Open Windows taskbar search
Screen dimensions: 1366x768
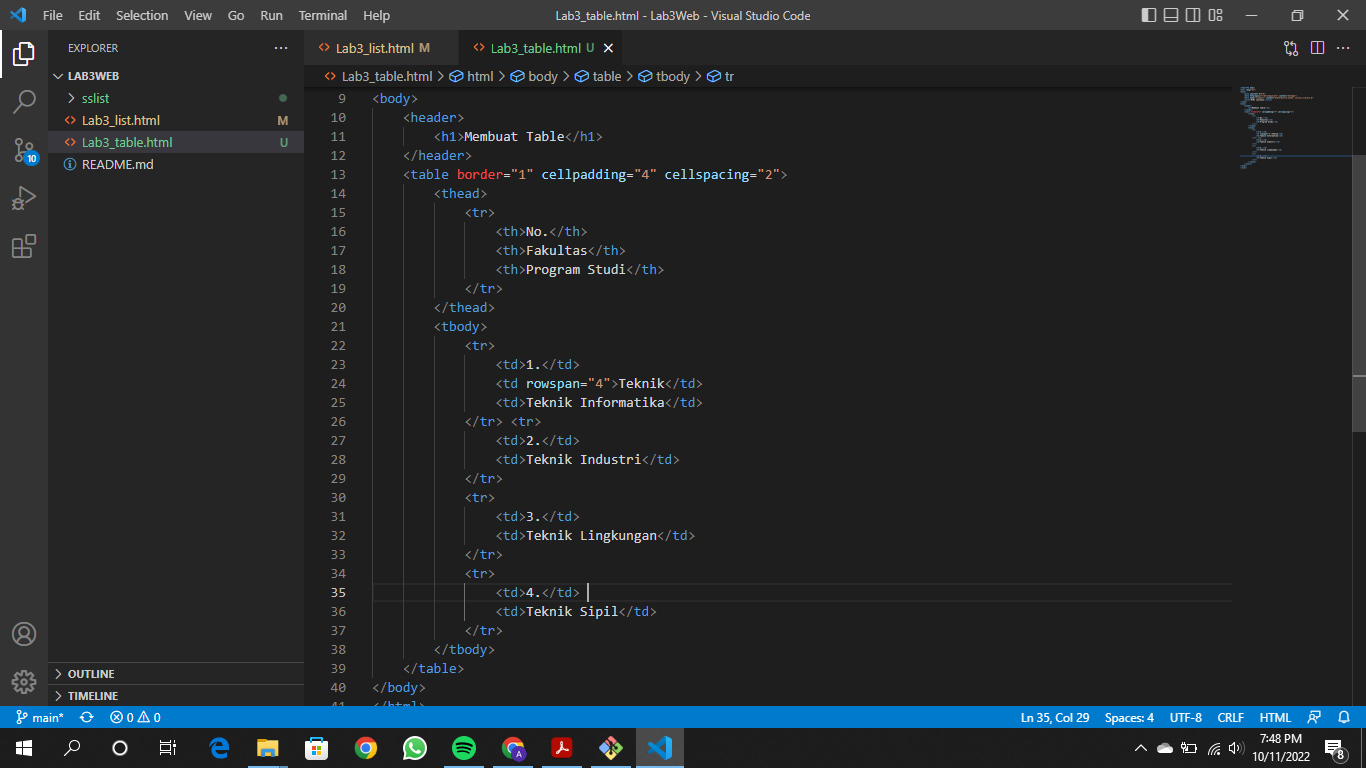[72, 747]
